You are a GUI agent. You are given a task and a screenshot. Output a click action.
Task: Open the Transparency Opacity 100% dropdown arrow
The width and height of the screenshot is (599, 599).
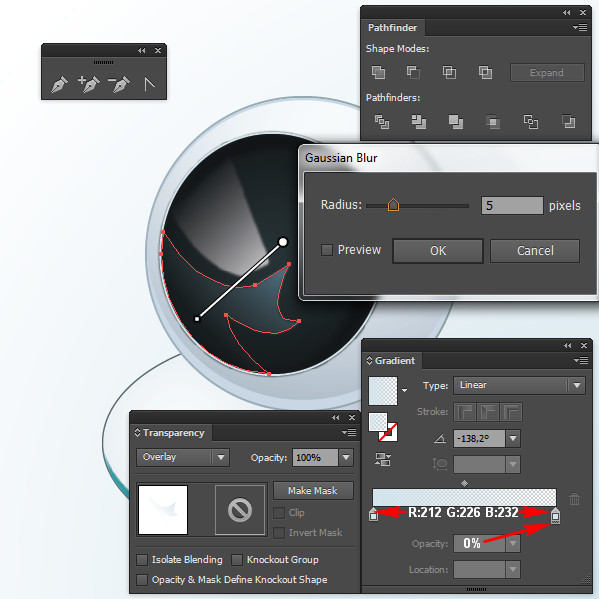click(346, 457)
